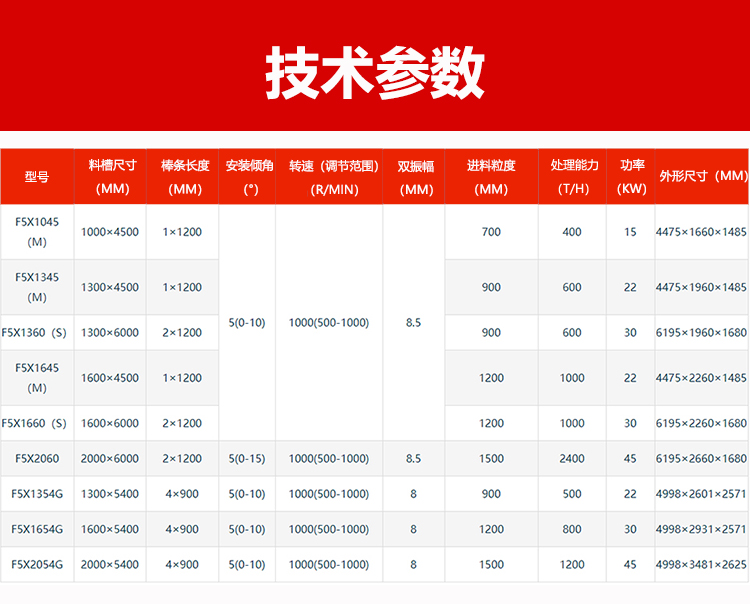Click the 双振幅 (MM) column header

pos(414,177)
